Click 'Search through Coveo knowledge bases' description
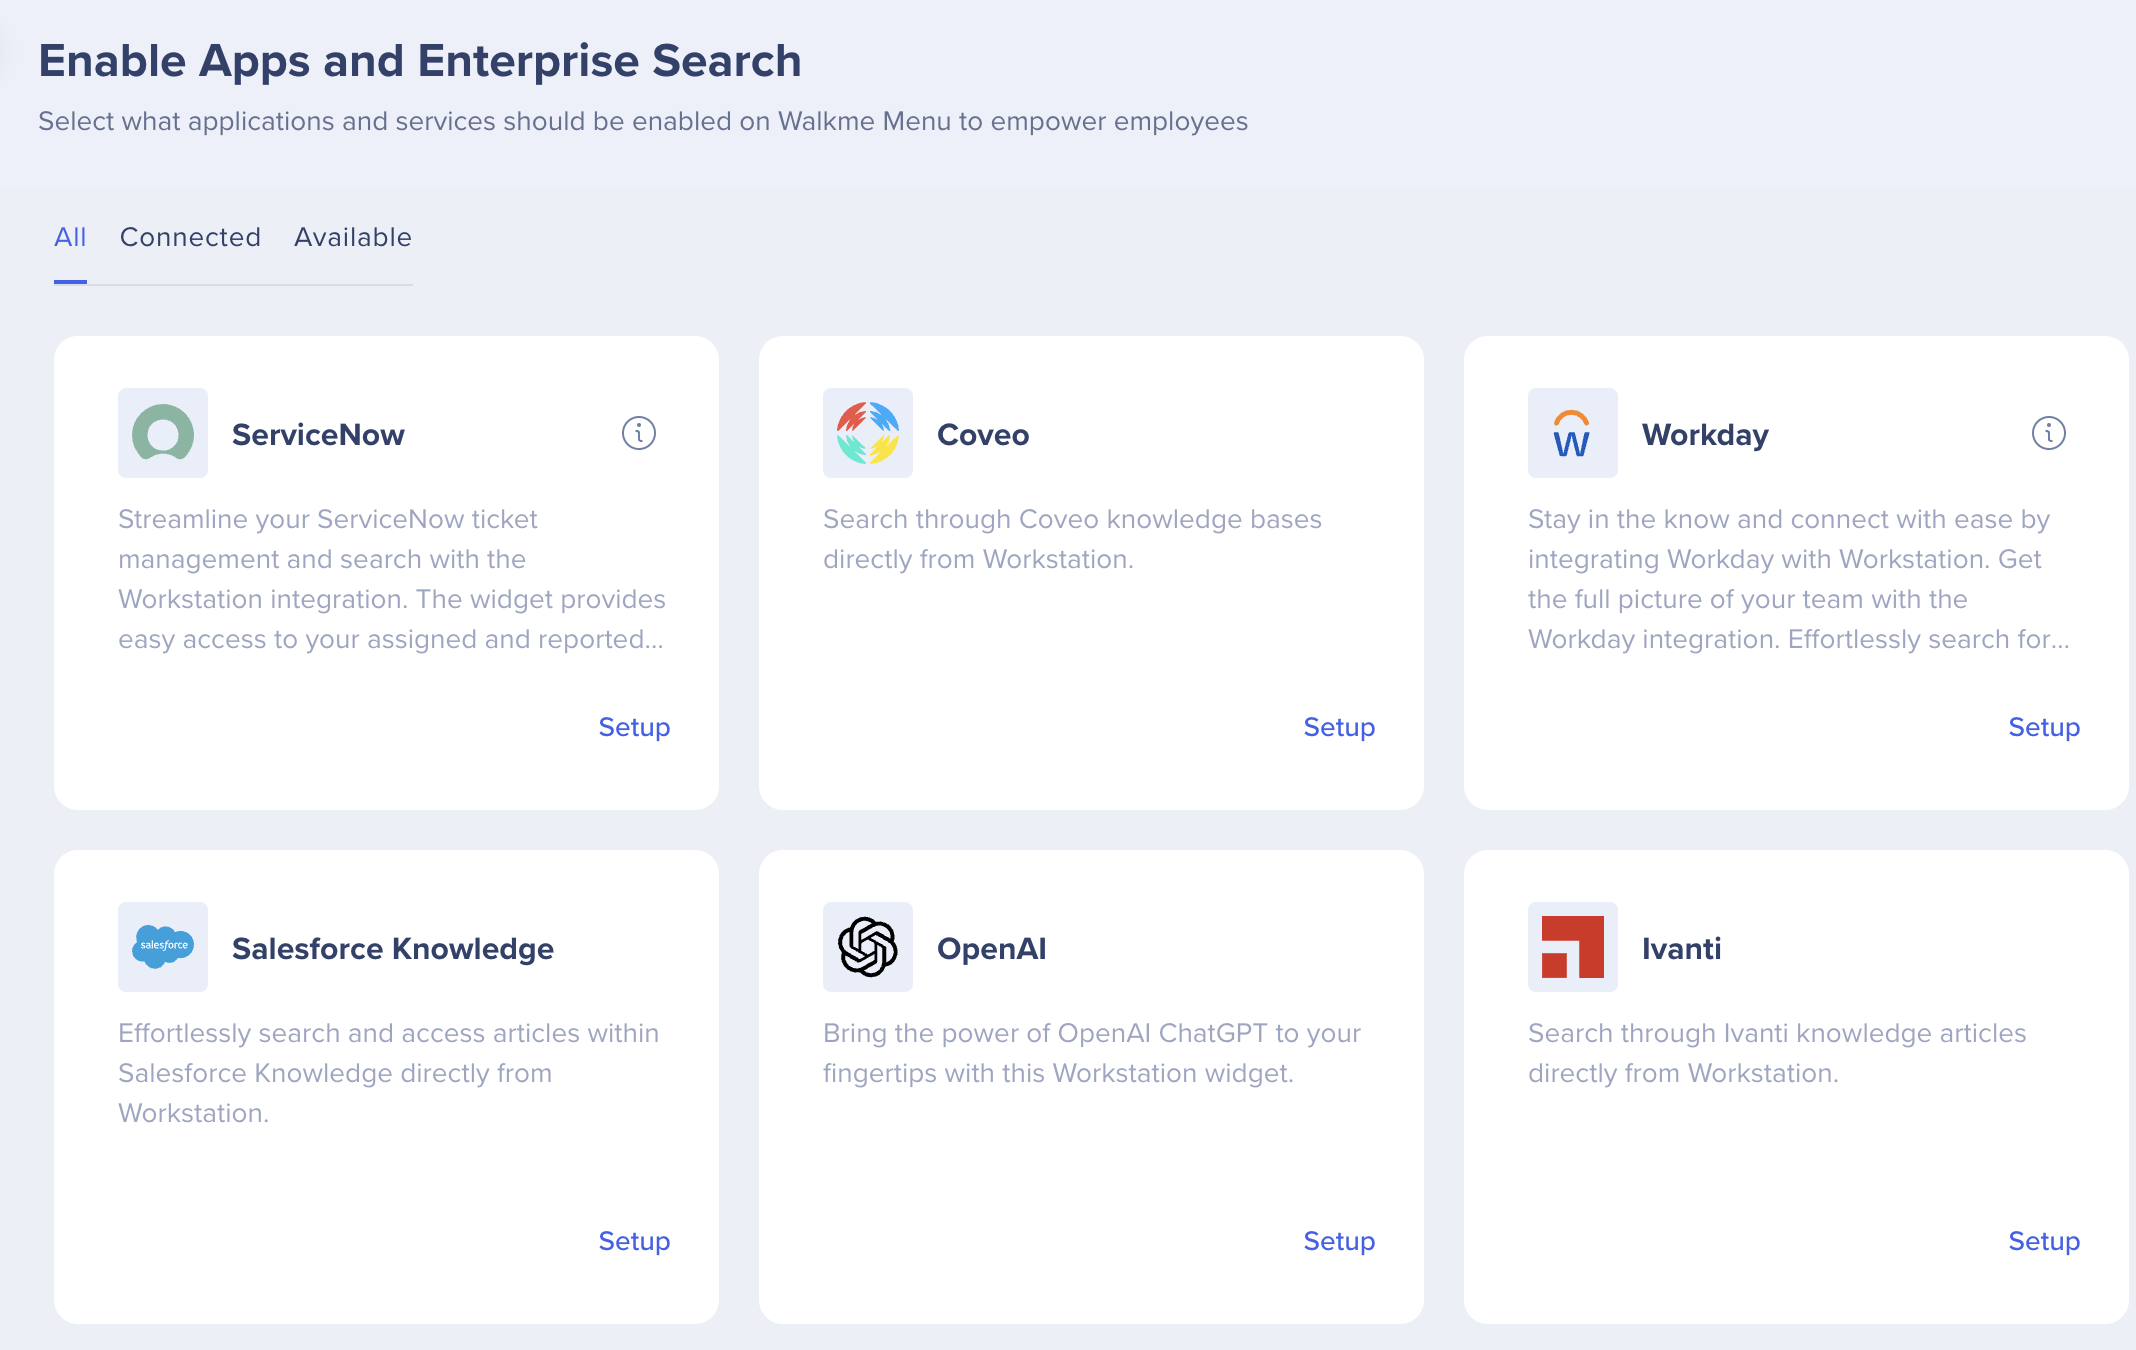2136x1350 pixels. pyautogui.click(x=1072, y=539)
